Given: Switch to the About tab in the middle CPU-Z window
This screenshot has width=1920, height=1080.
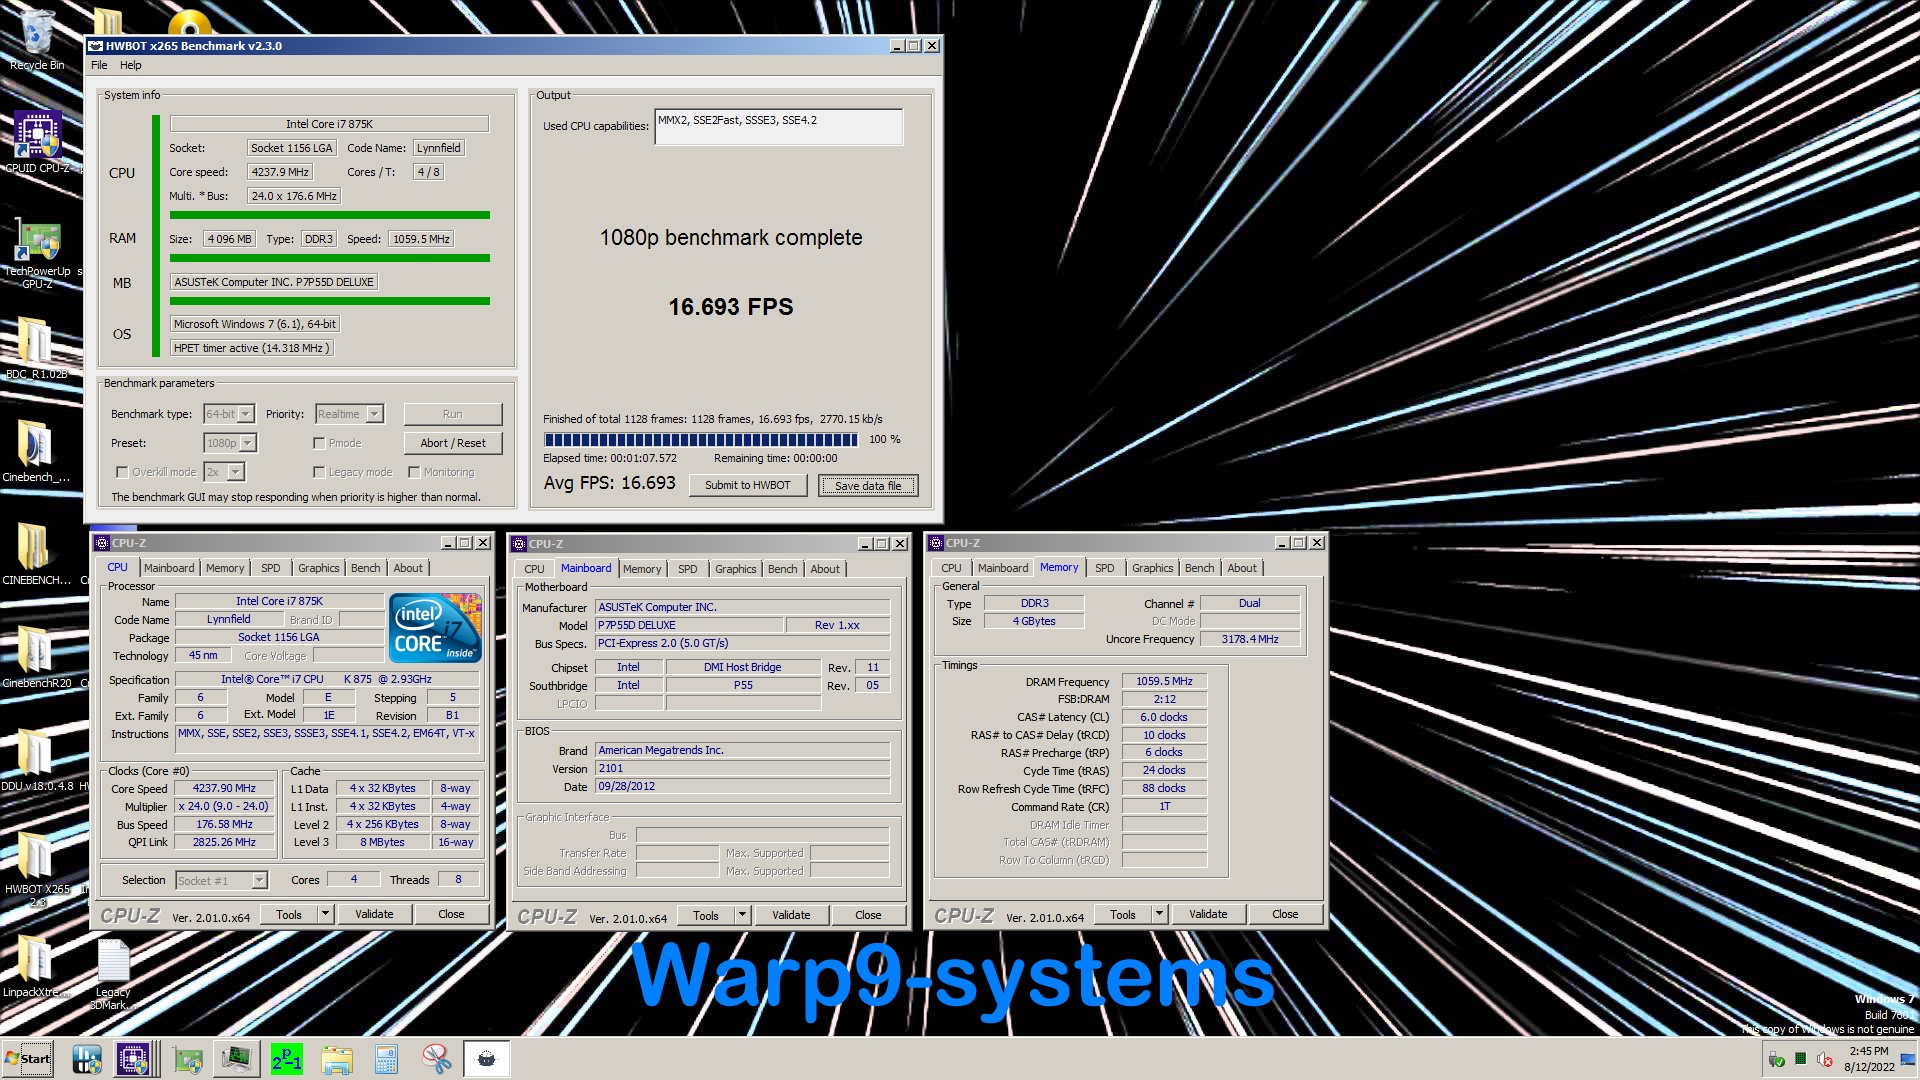Looking at the screenshot, I should coord(825,569).
